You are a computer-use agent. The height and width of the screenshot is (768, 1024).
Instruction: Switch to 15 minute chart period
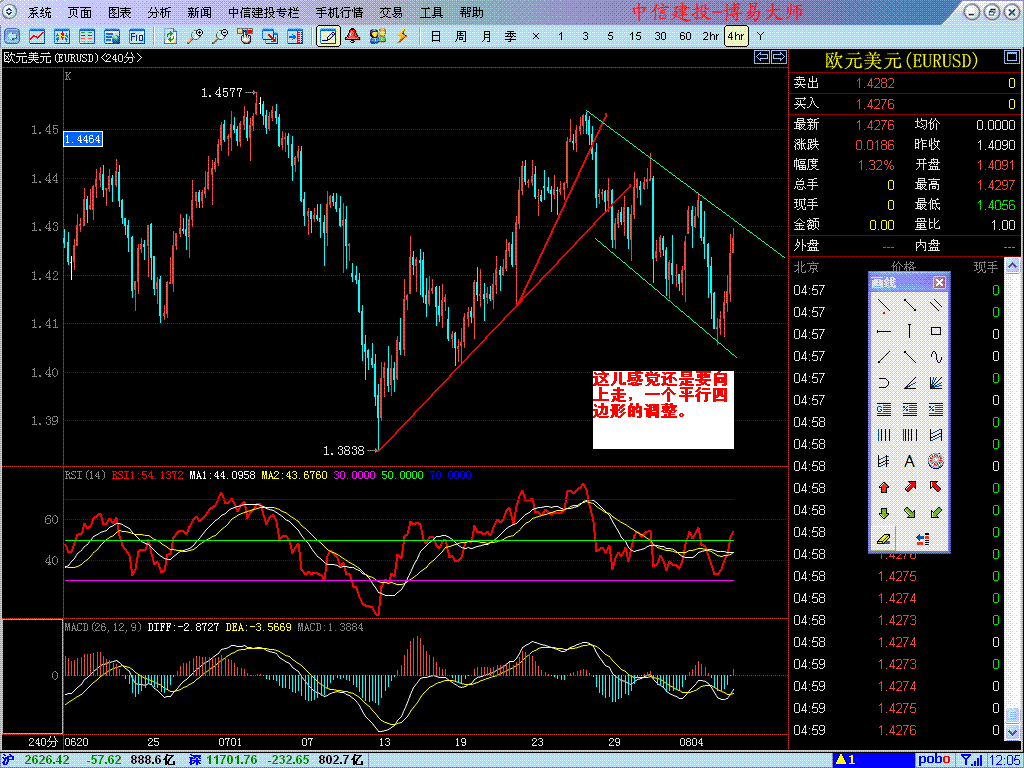coord(635,37)
